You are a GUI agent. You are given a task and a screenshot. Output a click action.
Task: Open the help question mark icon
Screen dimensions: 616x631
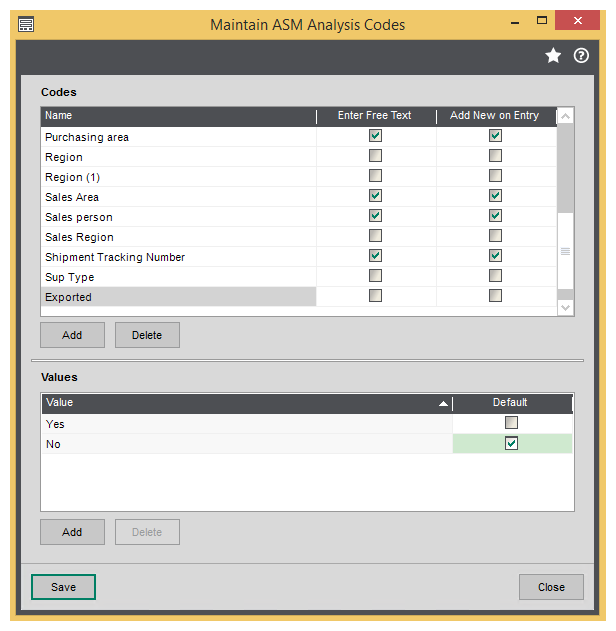tap(581, 56)
